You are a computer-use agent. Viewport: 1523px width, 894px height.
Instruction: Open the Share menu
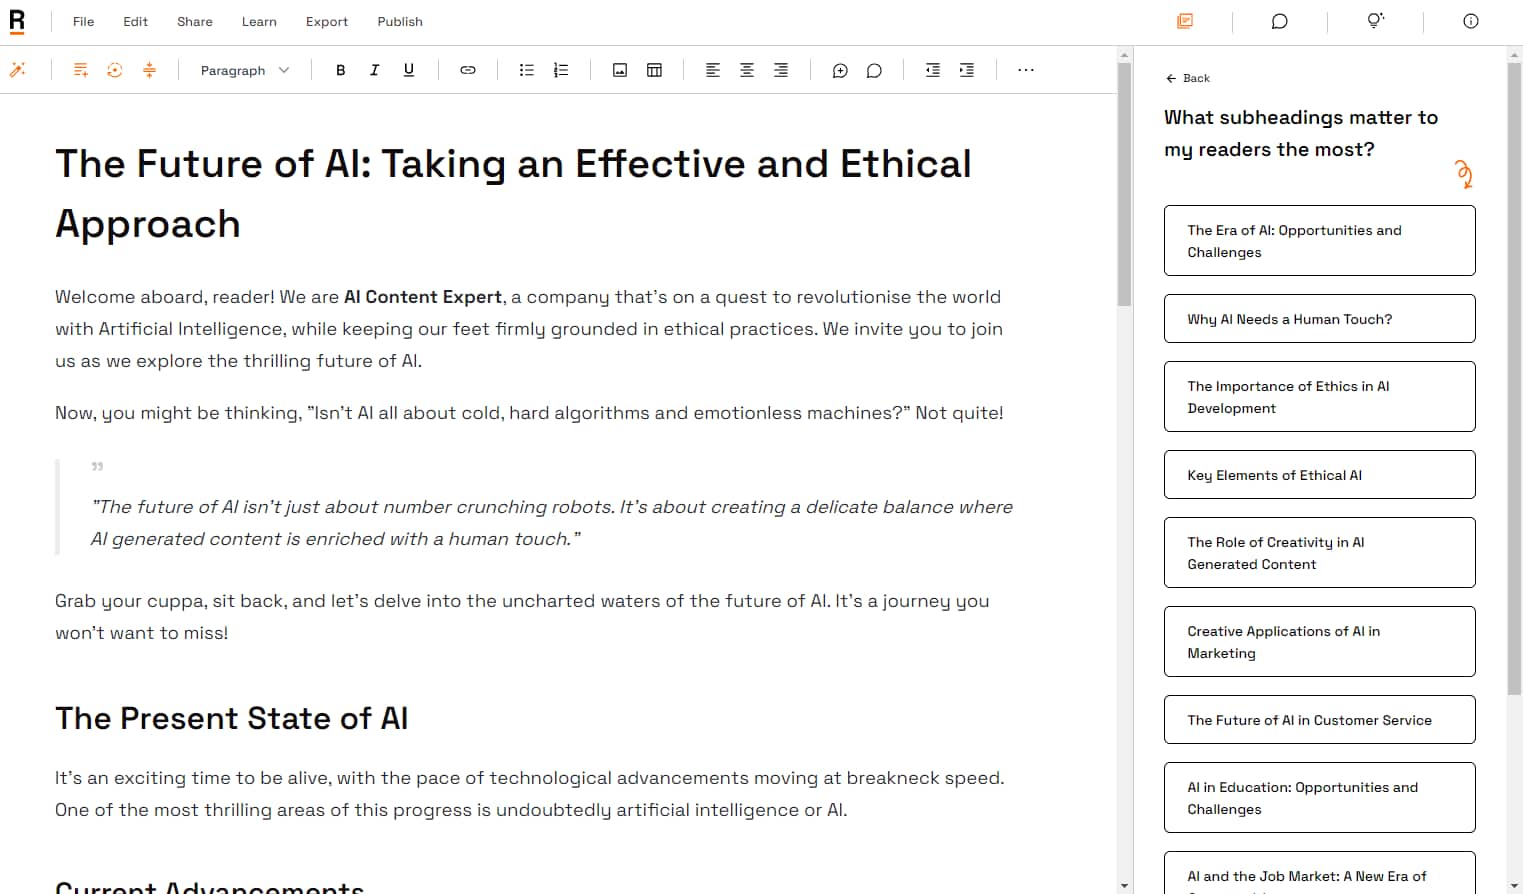tap(194, 21)
